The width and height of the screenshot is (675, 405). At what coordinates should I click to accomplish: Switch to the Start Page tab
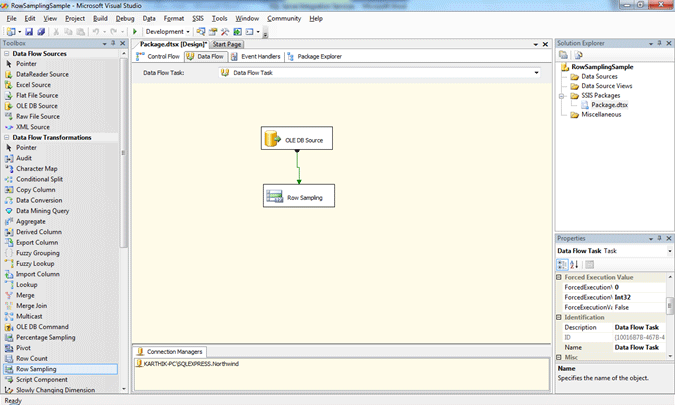tap(227, 44)
